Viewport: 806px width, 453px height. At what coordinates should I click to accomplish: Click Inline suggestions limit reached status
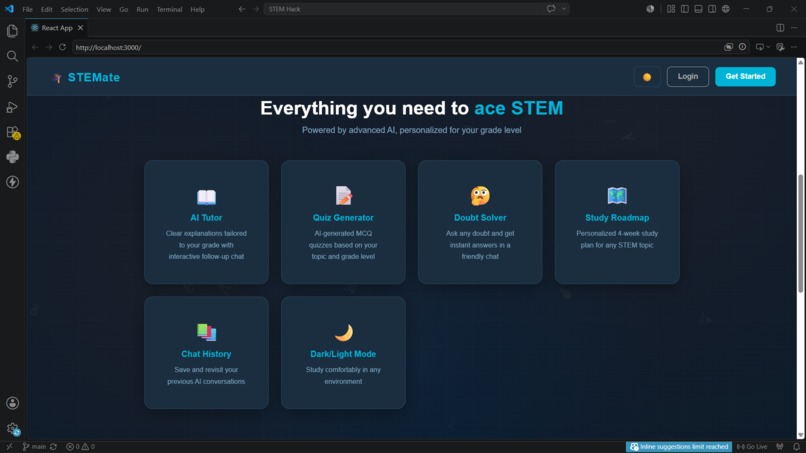[679, 447]
